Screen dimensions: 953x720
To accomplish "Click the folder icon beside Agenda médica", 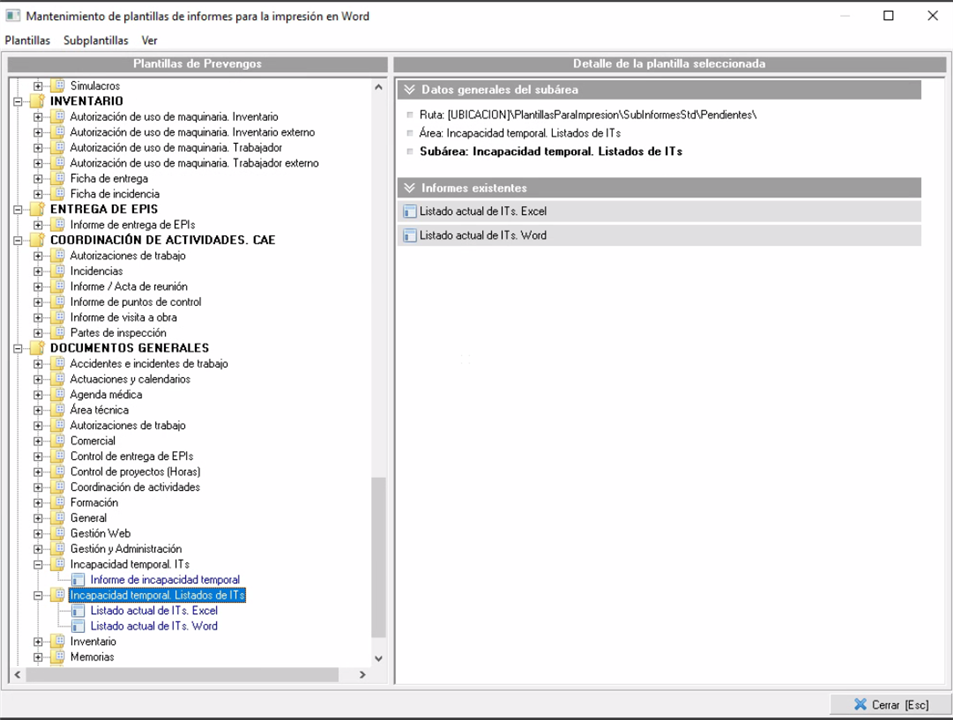I will pyautogui.click(x=58, y=395).
